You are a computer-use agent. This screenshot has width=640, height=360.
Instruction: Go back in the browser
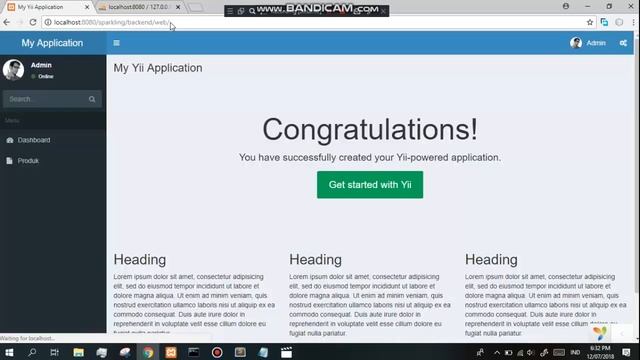pyautogui.click(x=7, y=22)
